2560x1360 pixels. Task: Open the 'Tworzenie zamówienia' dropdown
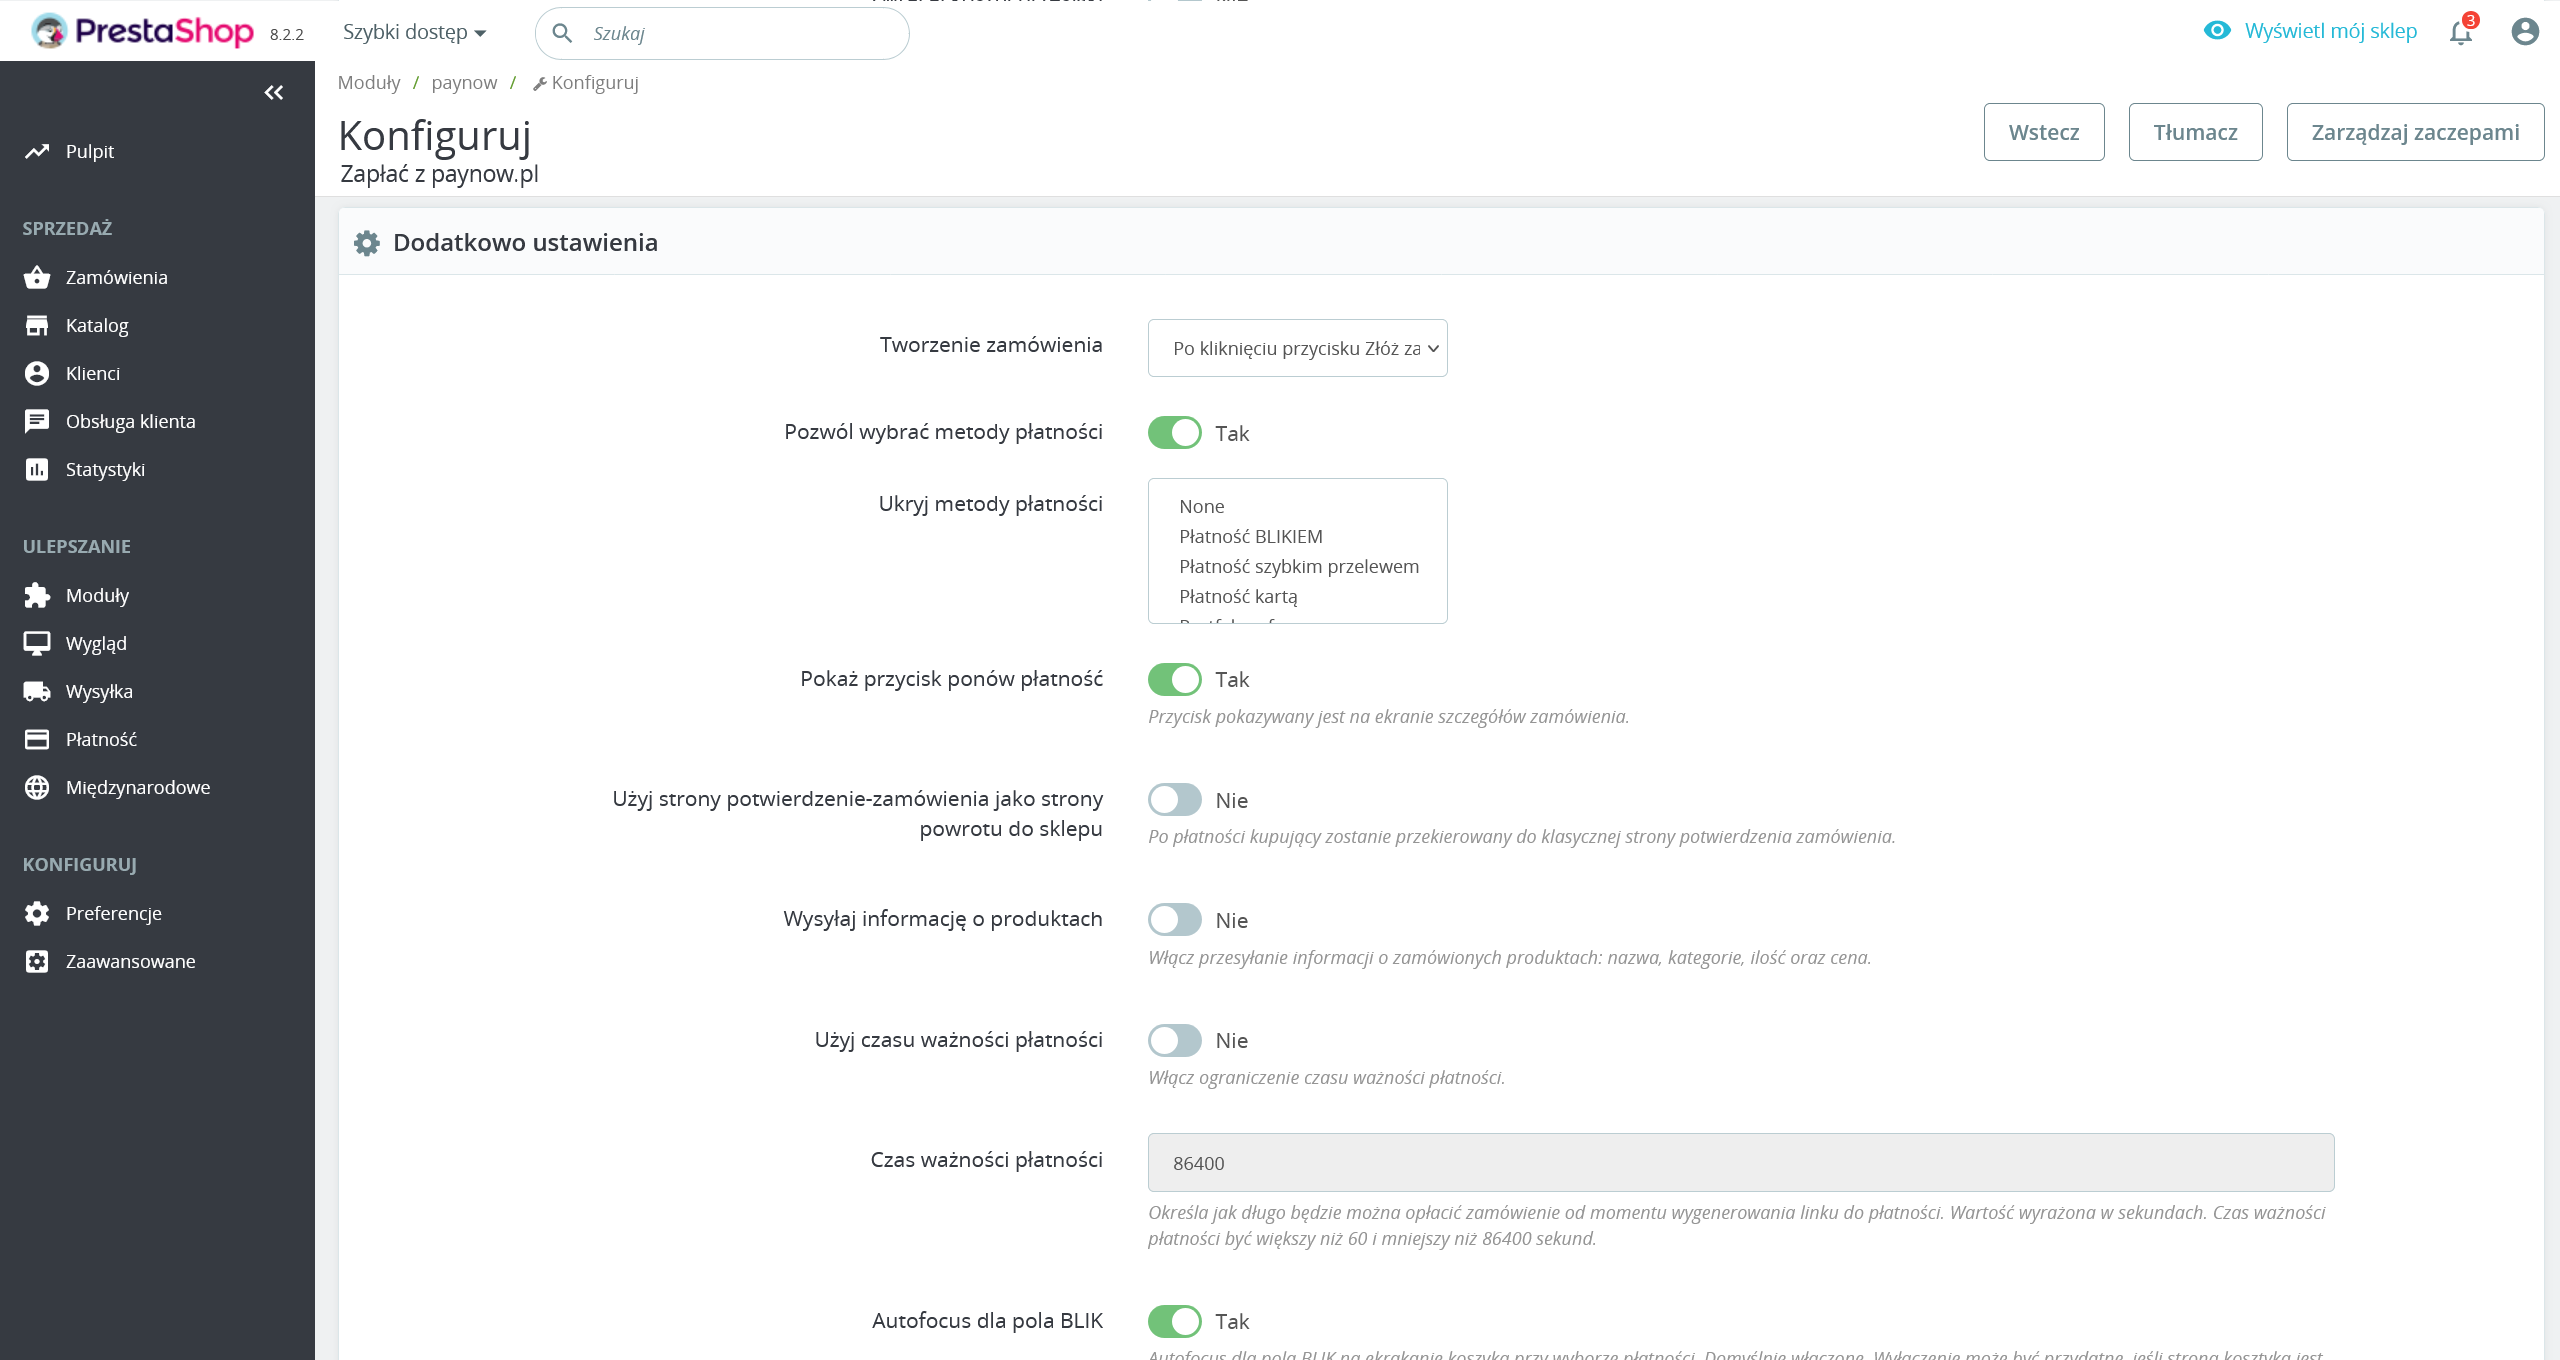1297,348
